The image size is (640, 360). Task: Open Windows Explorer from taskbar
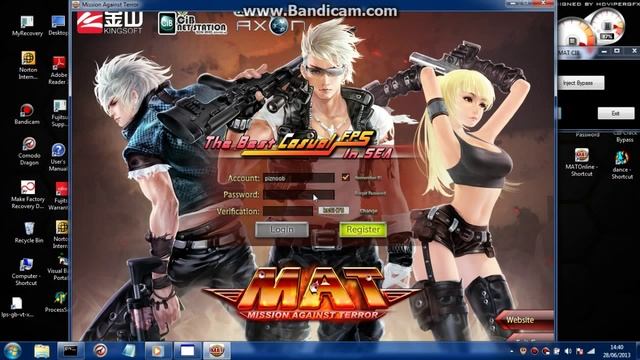42,351
